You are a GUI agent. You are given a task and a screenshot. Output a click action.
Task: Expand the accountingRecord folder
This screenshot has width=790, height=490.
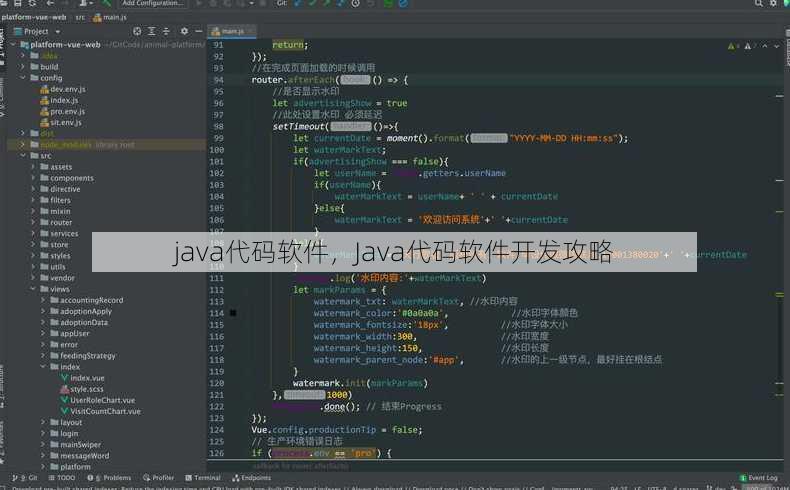point(43,300)
